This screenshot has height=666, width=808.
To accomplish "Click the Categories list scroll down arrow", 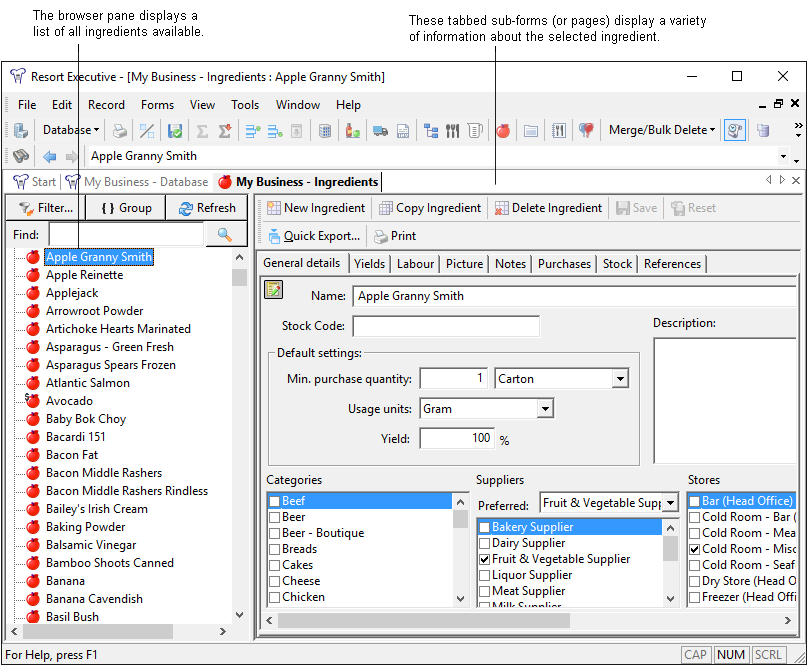I will [460, 599].
